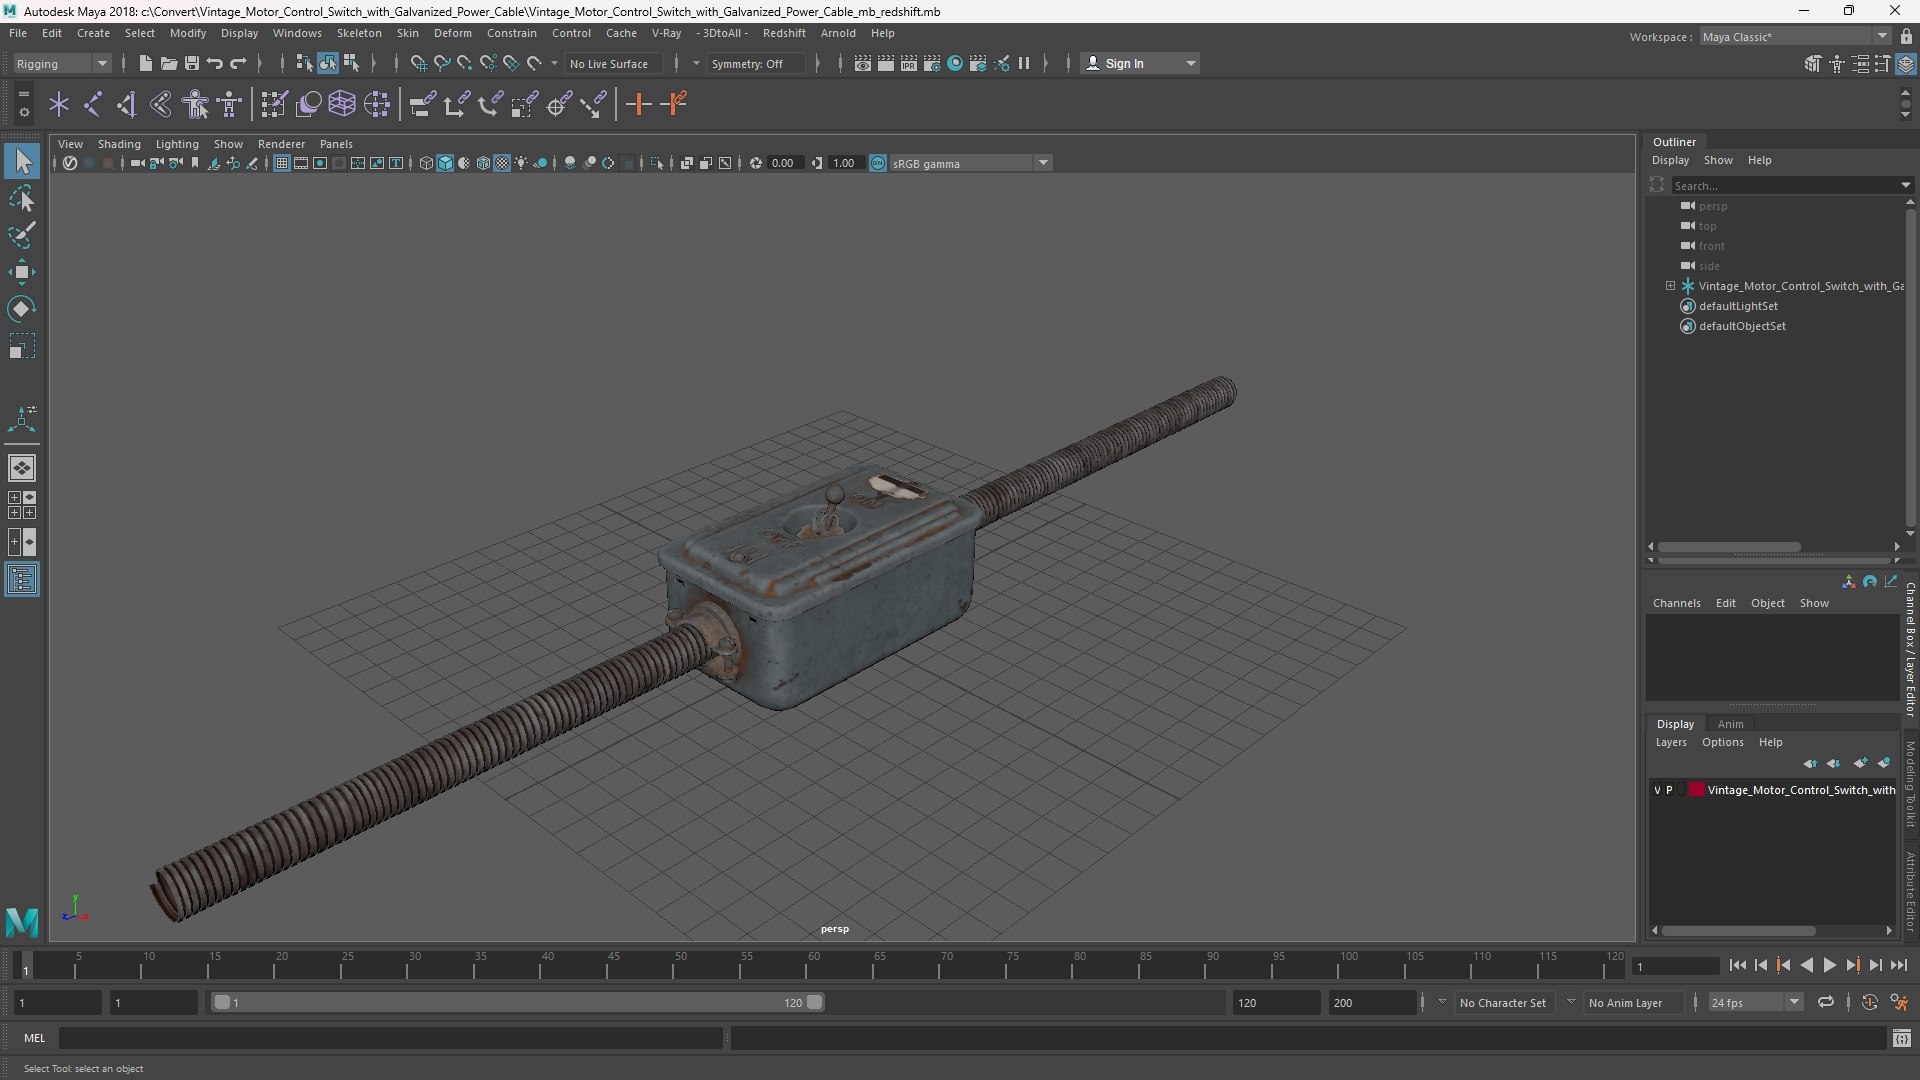Screen dimensions: 1920x1080
Task: Go to the end of playback range
Action: pyautogui.click(x=1898, y=965)
